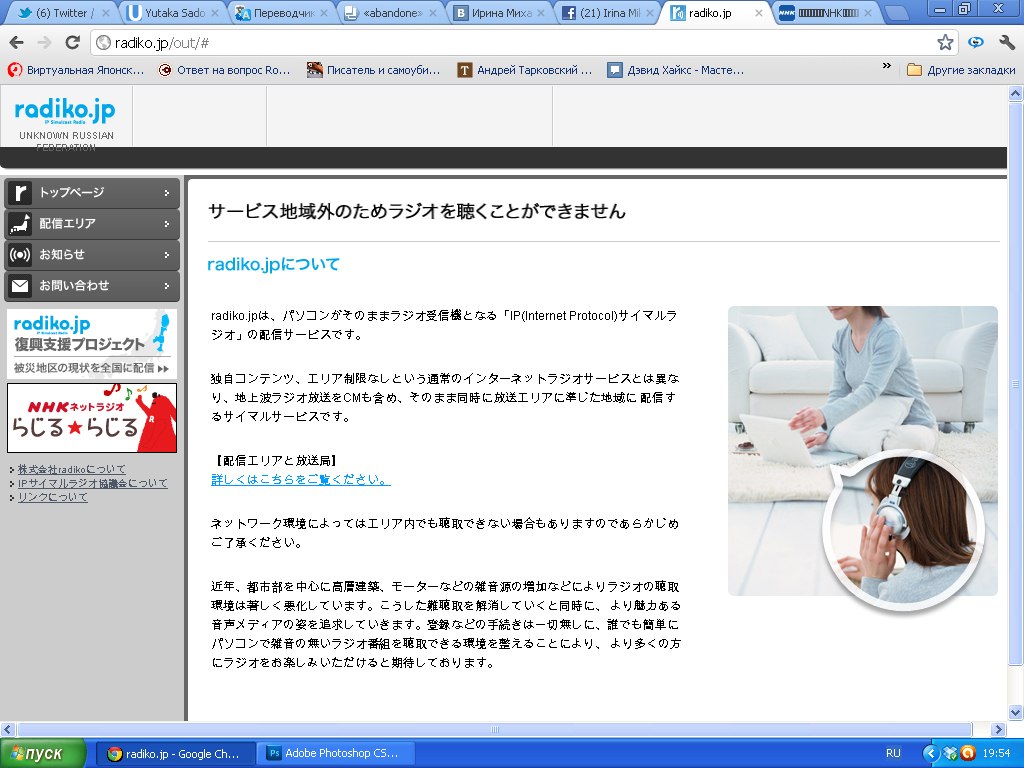Open the Виртуальная Японск… bookmark

[76, 70]
